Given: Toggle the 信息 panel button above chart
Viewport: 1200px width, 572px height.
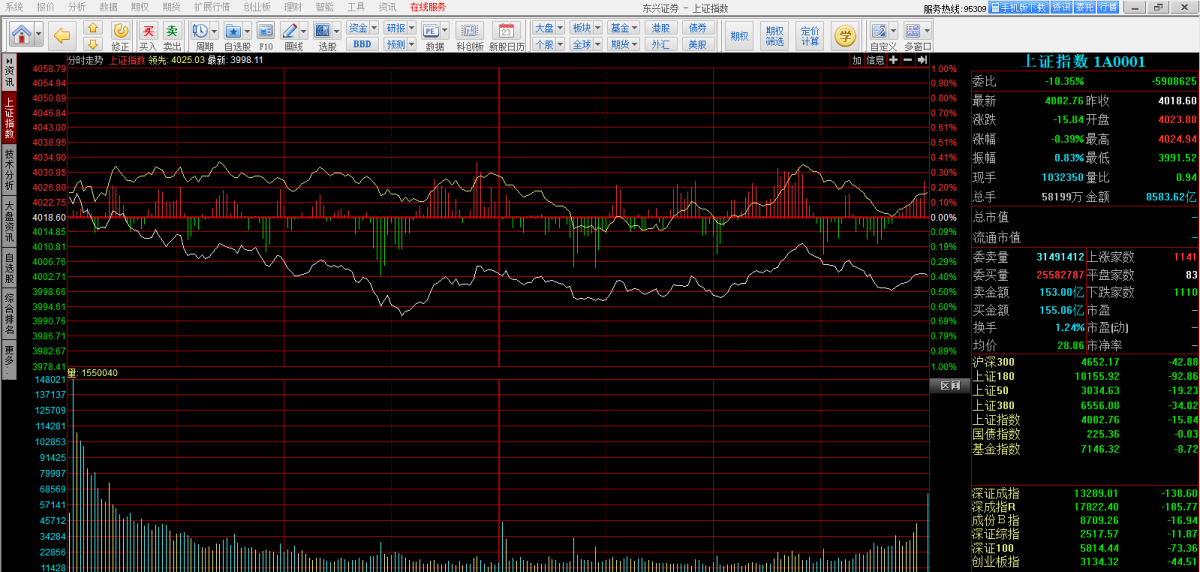Looking at the screenshot, I should click(875, 60).
